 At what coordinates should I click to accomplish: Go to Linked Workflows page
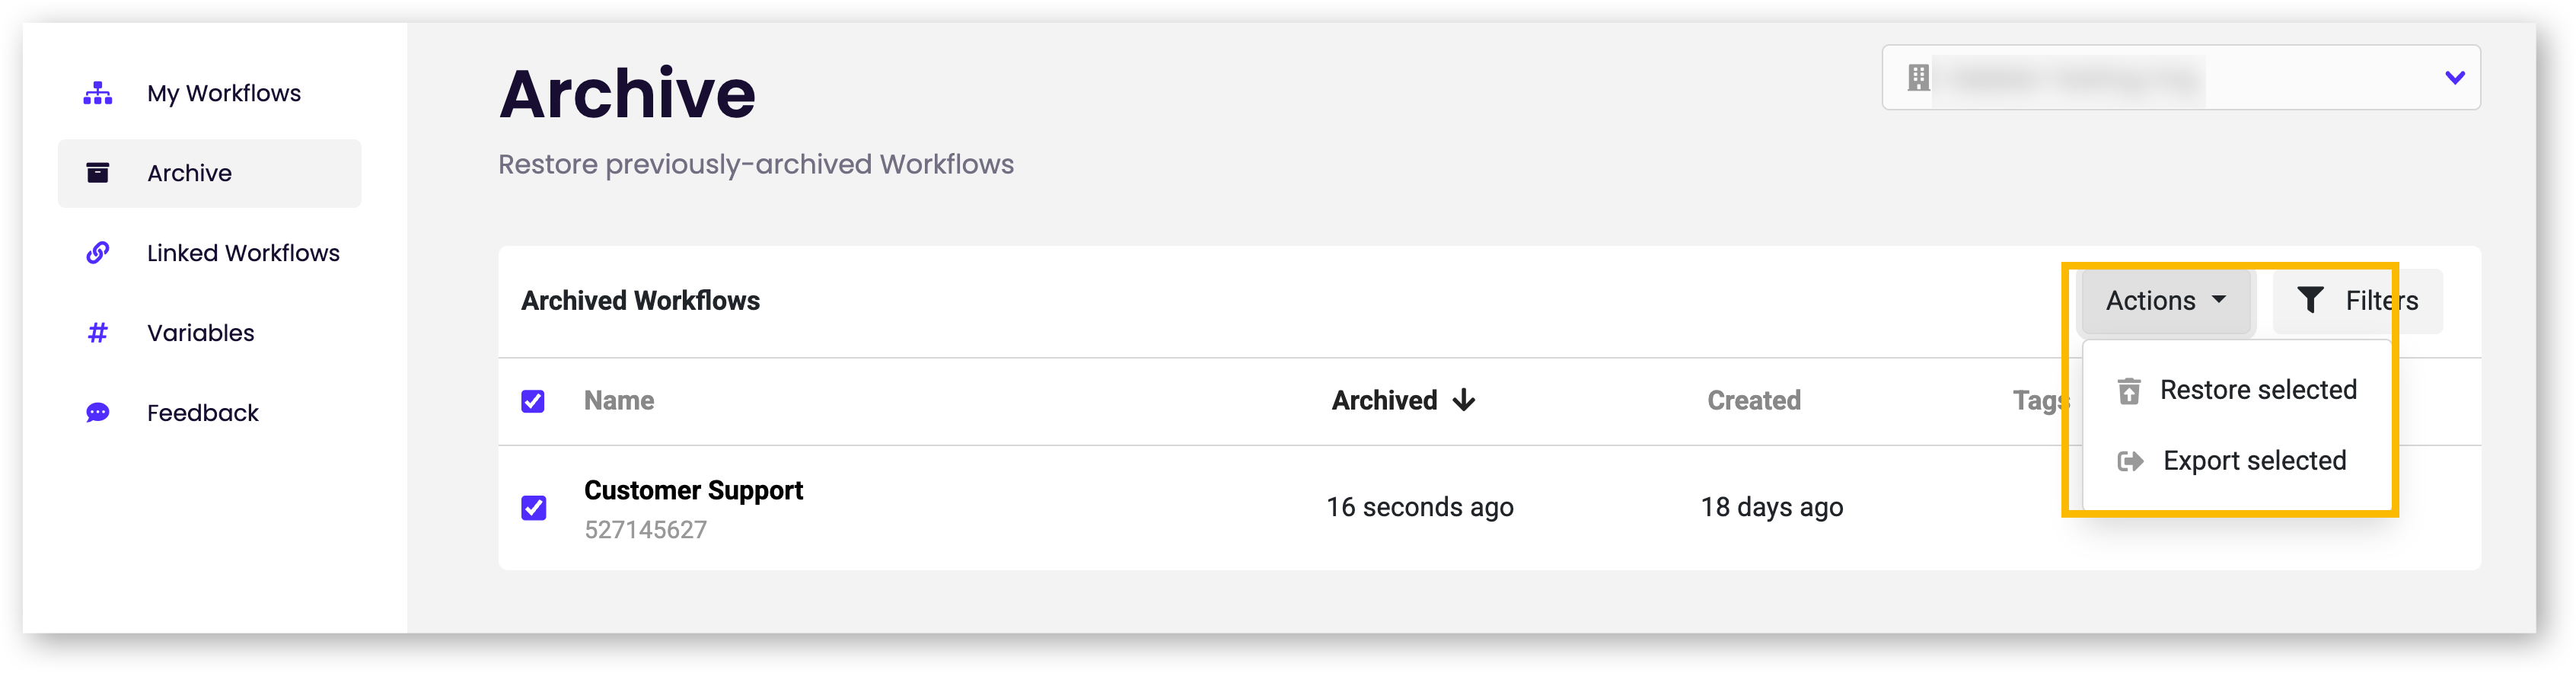coord(243,253)
